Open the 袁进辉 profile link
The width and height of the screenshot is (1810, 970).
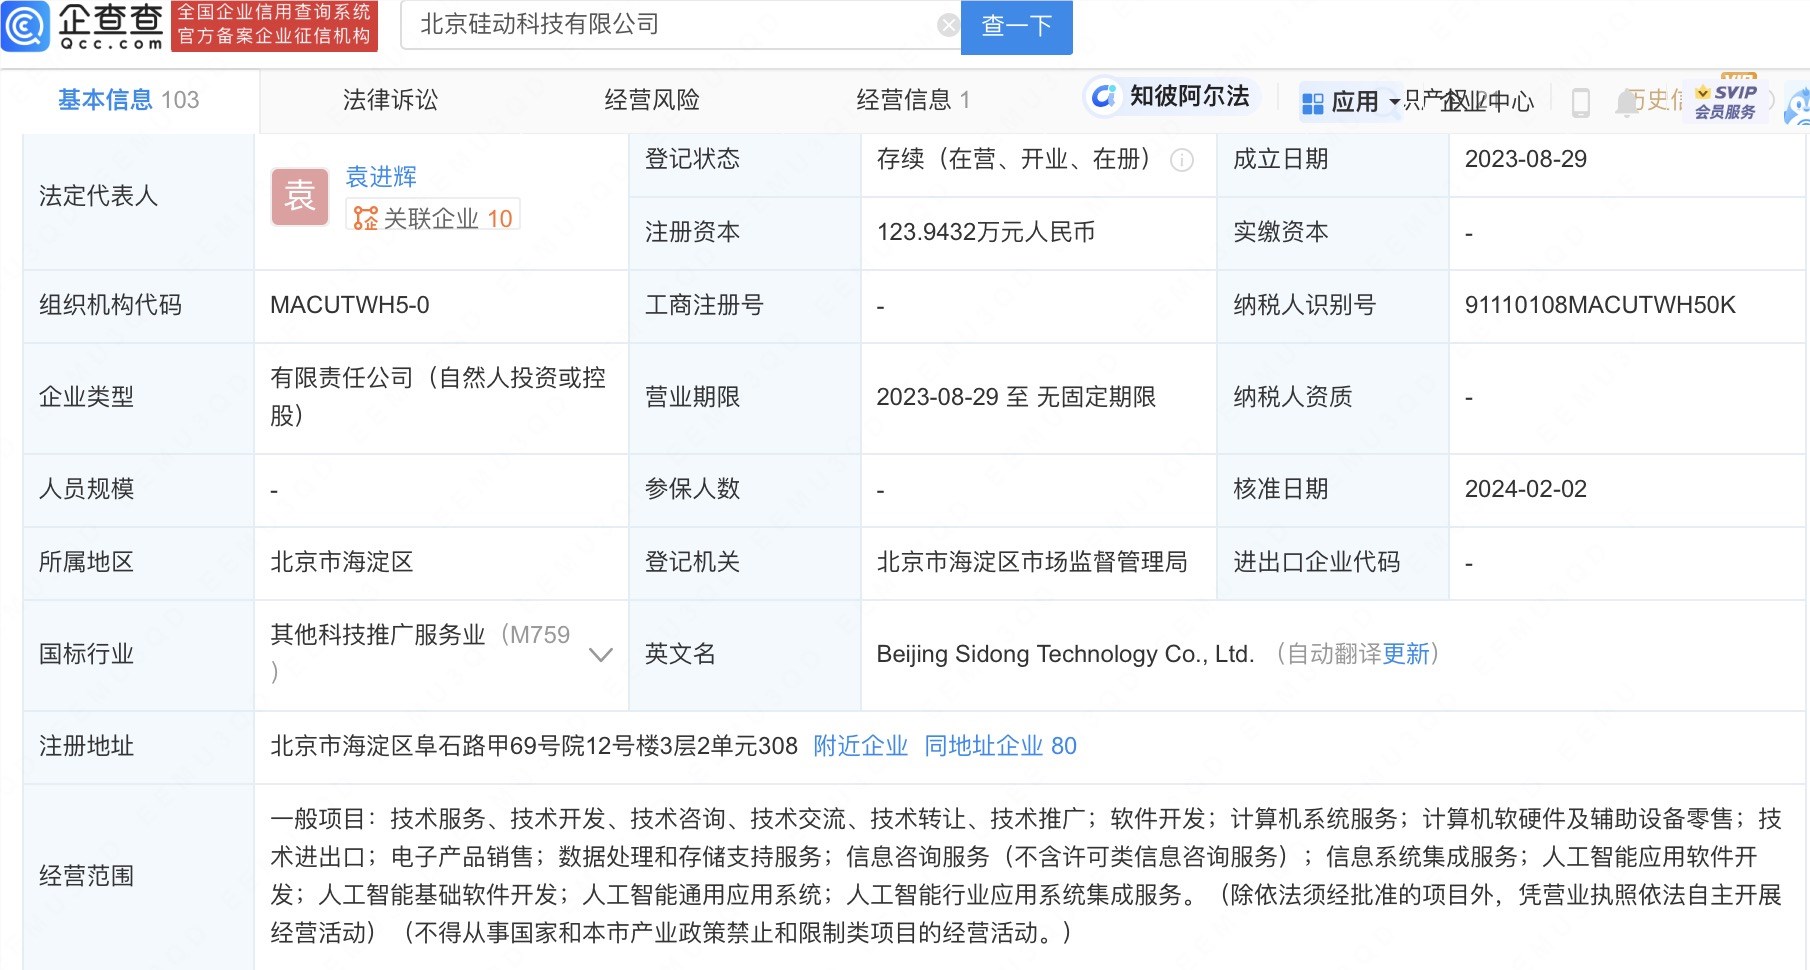(x=378, y=177)
